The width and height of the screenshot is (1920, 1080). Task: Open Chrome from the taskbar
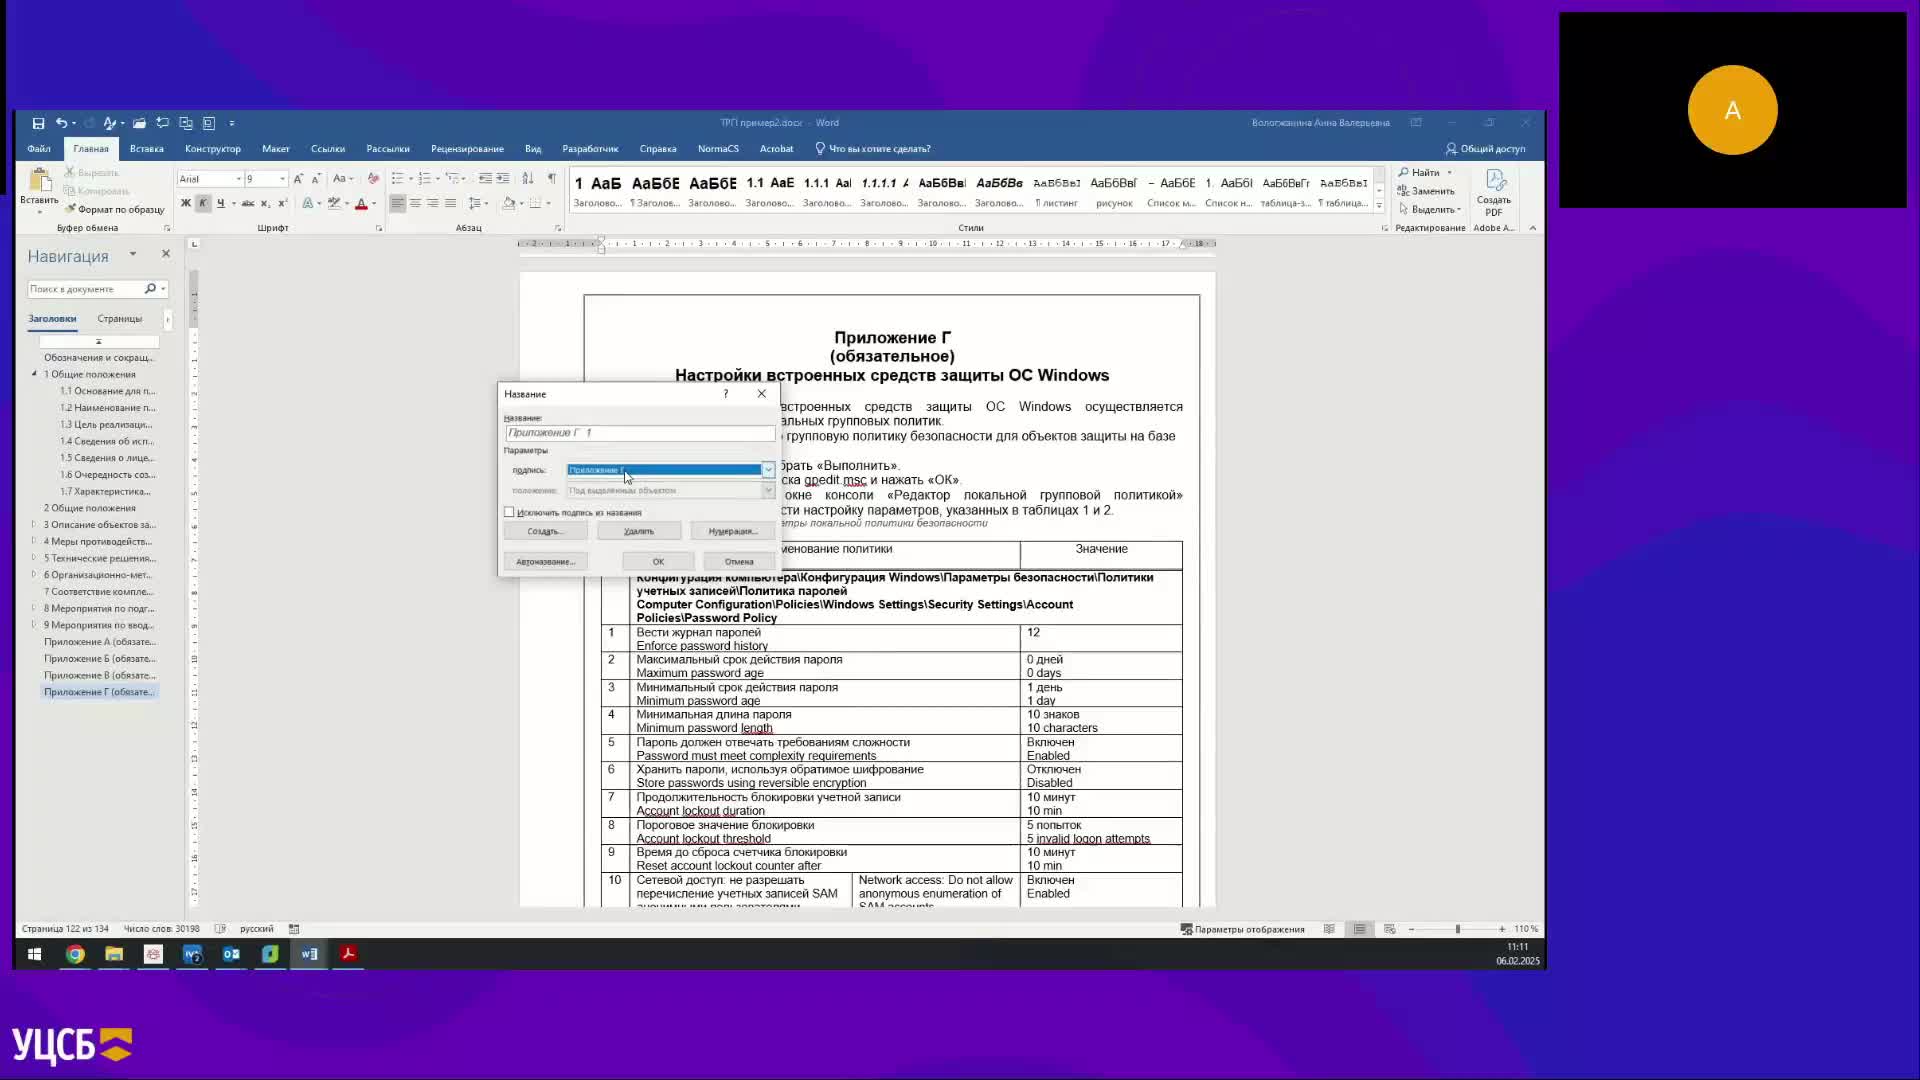pyautogui.click(x=75, y=954)
